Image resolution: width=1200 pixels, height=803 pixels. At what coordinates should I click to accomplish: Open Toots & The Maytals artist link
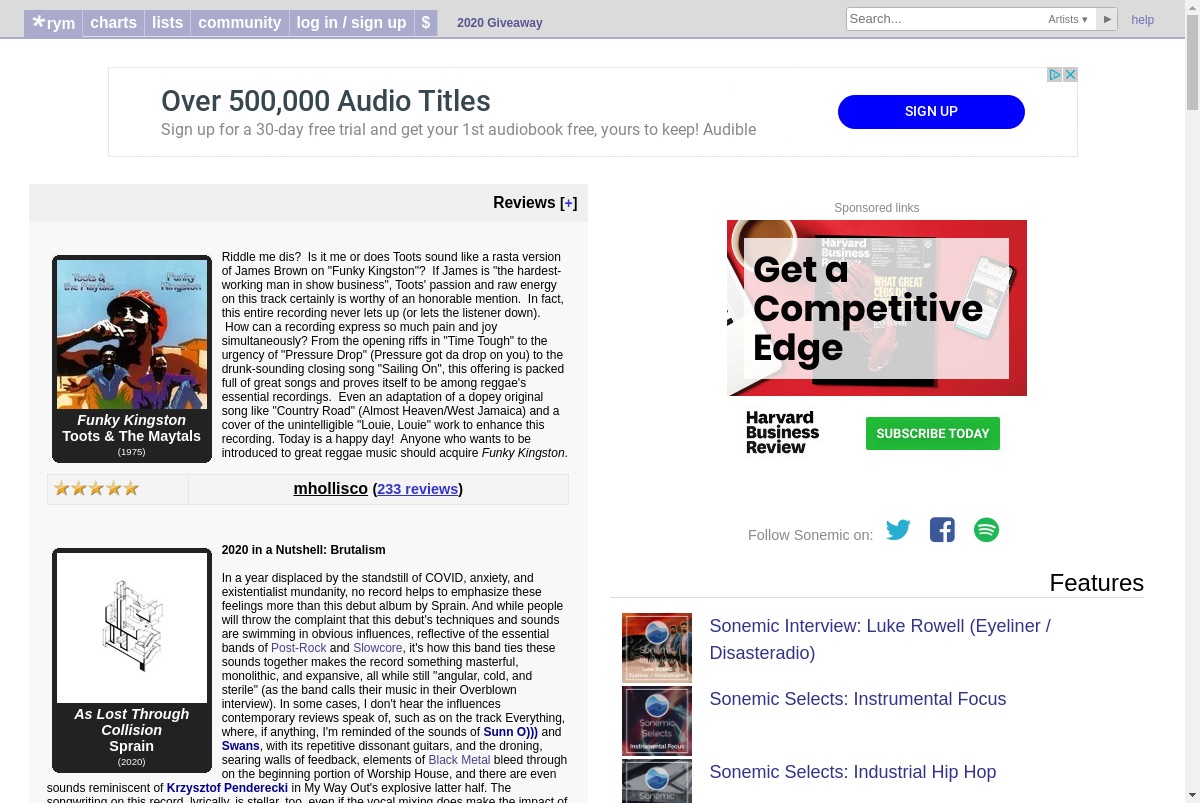tap(132, 436)
